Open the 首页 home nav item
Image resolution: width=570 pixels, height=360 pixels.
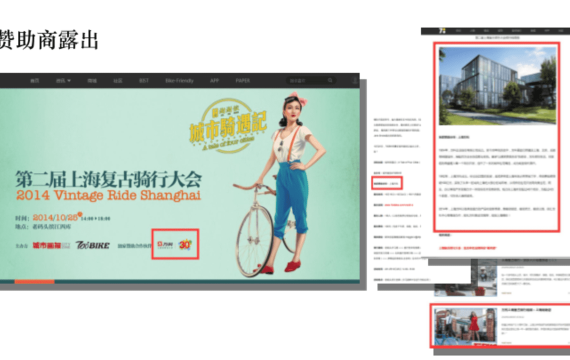pyautogui.click(x=35, y=81)
